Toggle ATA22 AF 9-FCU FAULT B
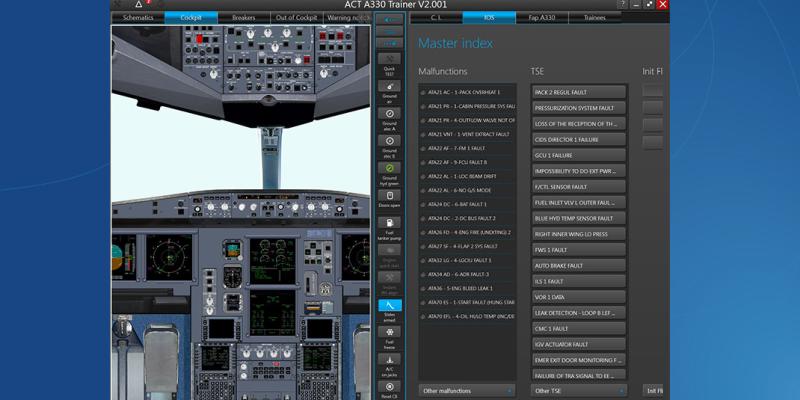Viewport: 800px width, 400px height. click(x=467, y=162)
